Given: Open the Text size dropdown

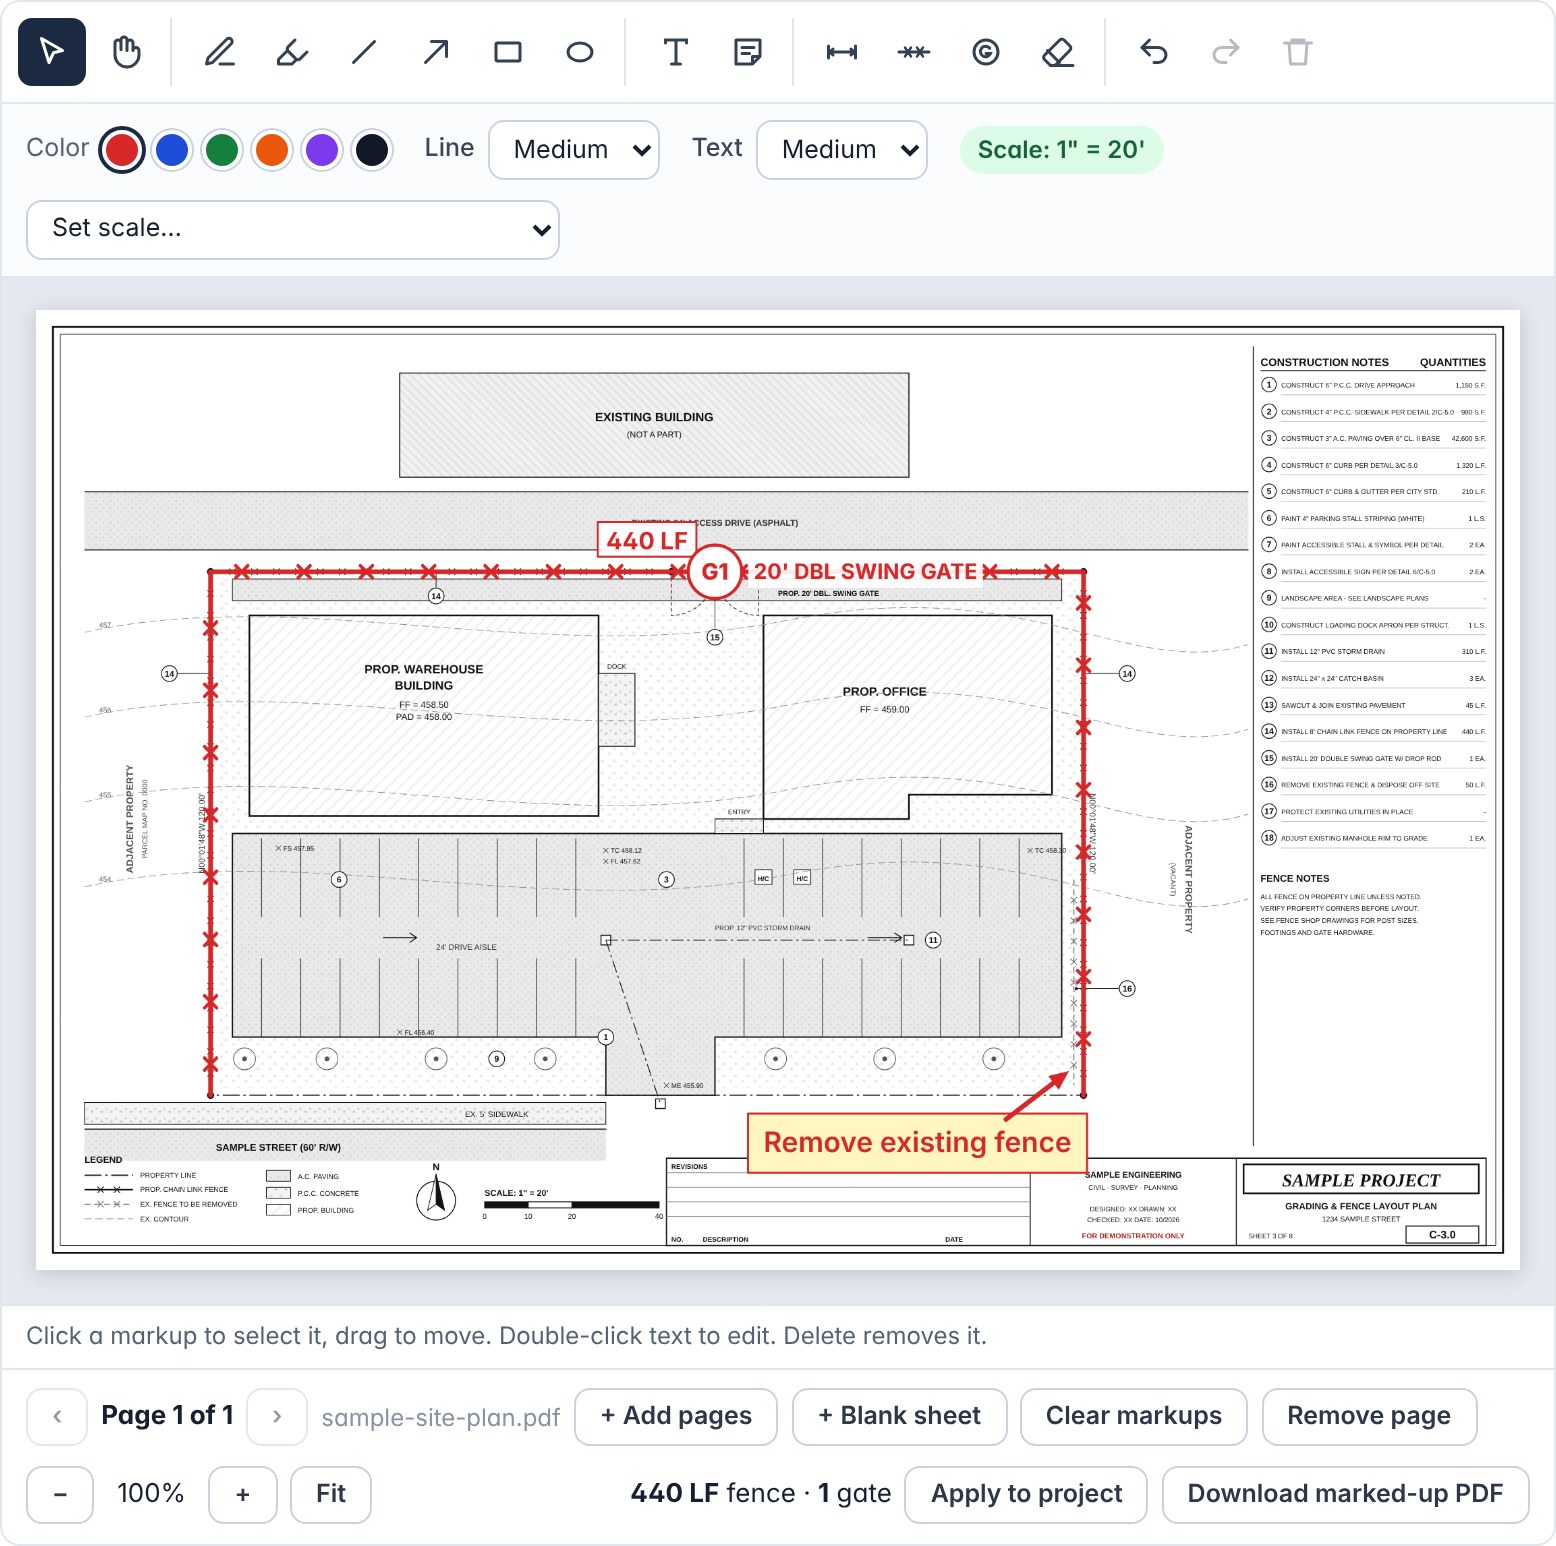Looking at the screenshot, I should coord(842,150).
